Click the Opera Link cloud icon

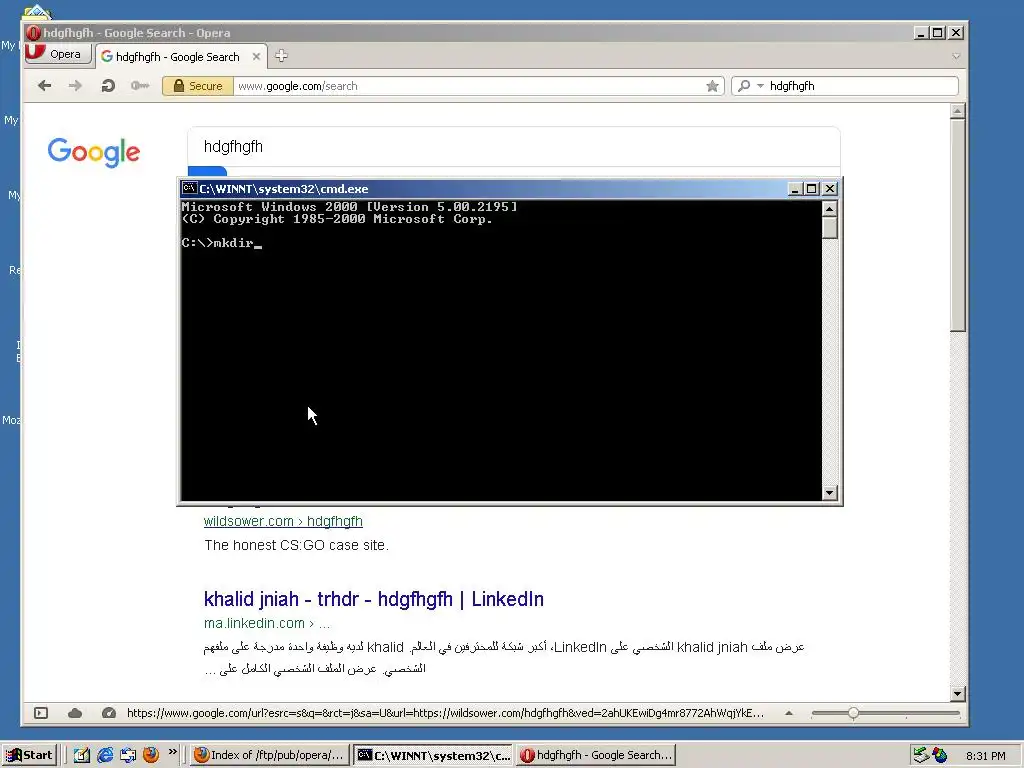[75, 713]
